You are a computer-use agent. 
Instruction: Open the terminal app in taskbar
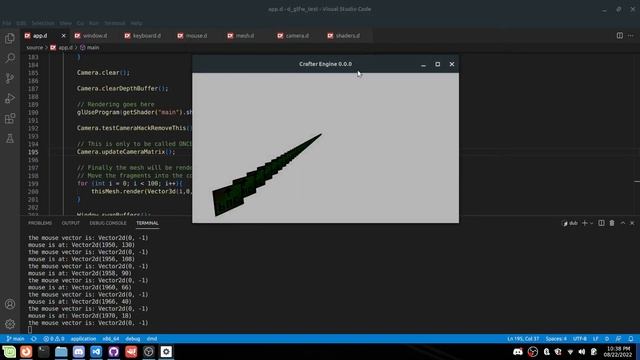(44, 352)
